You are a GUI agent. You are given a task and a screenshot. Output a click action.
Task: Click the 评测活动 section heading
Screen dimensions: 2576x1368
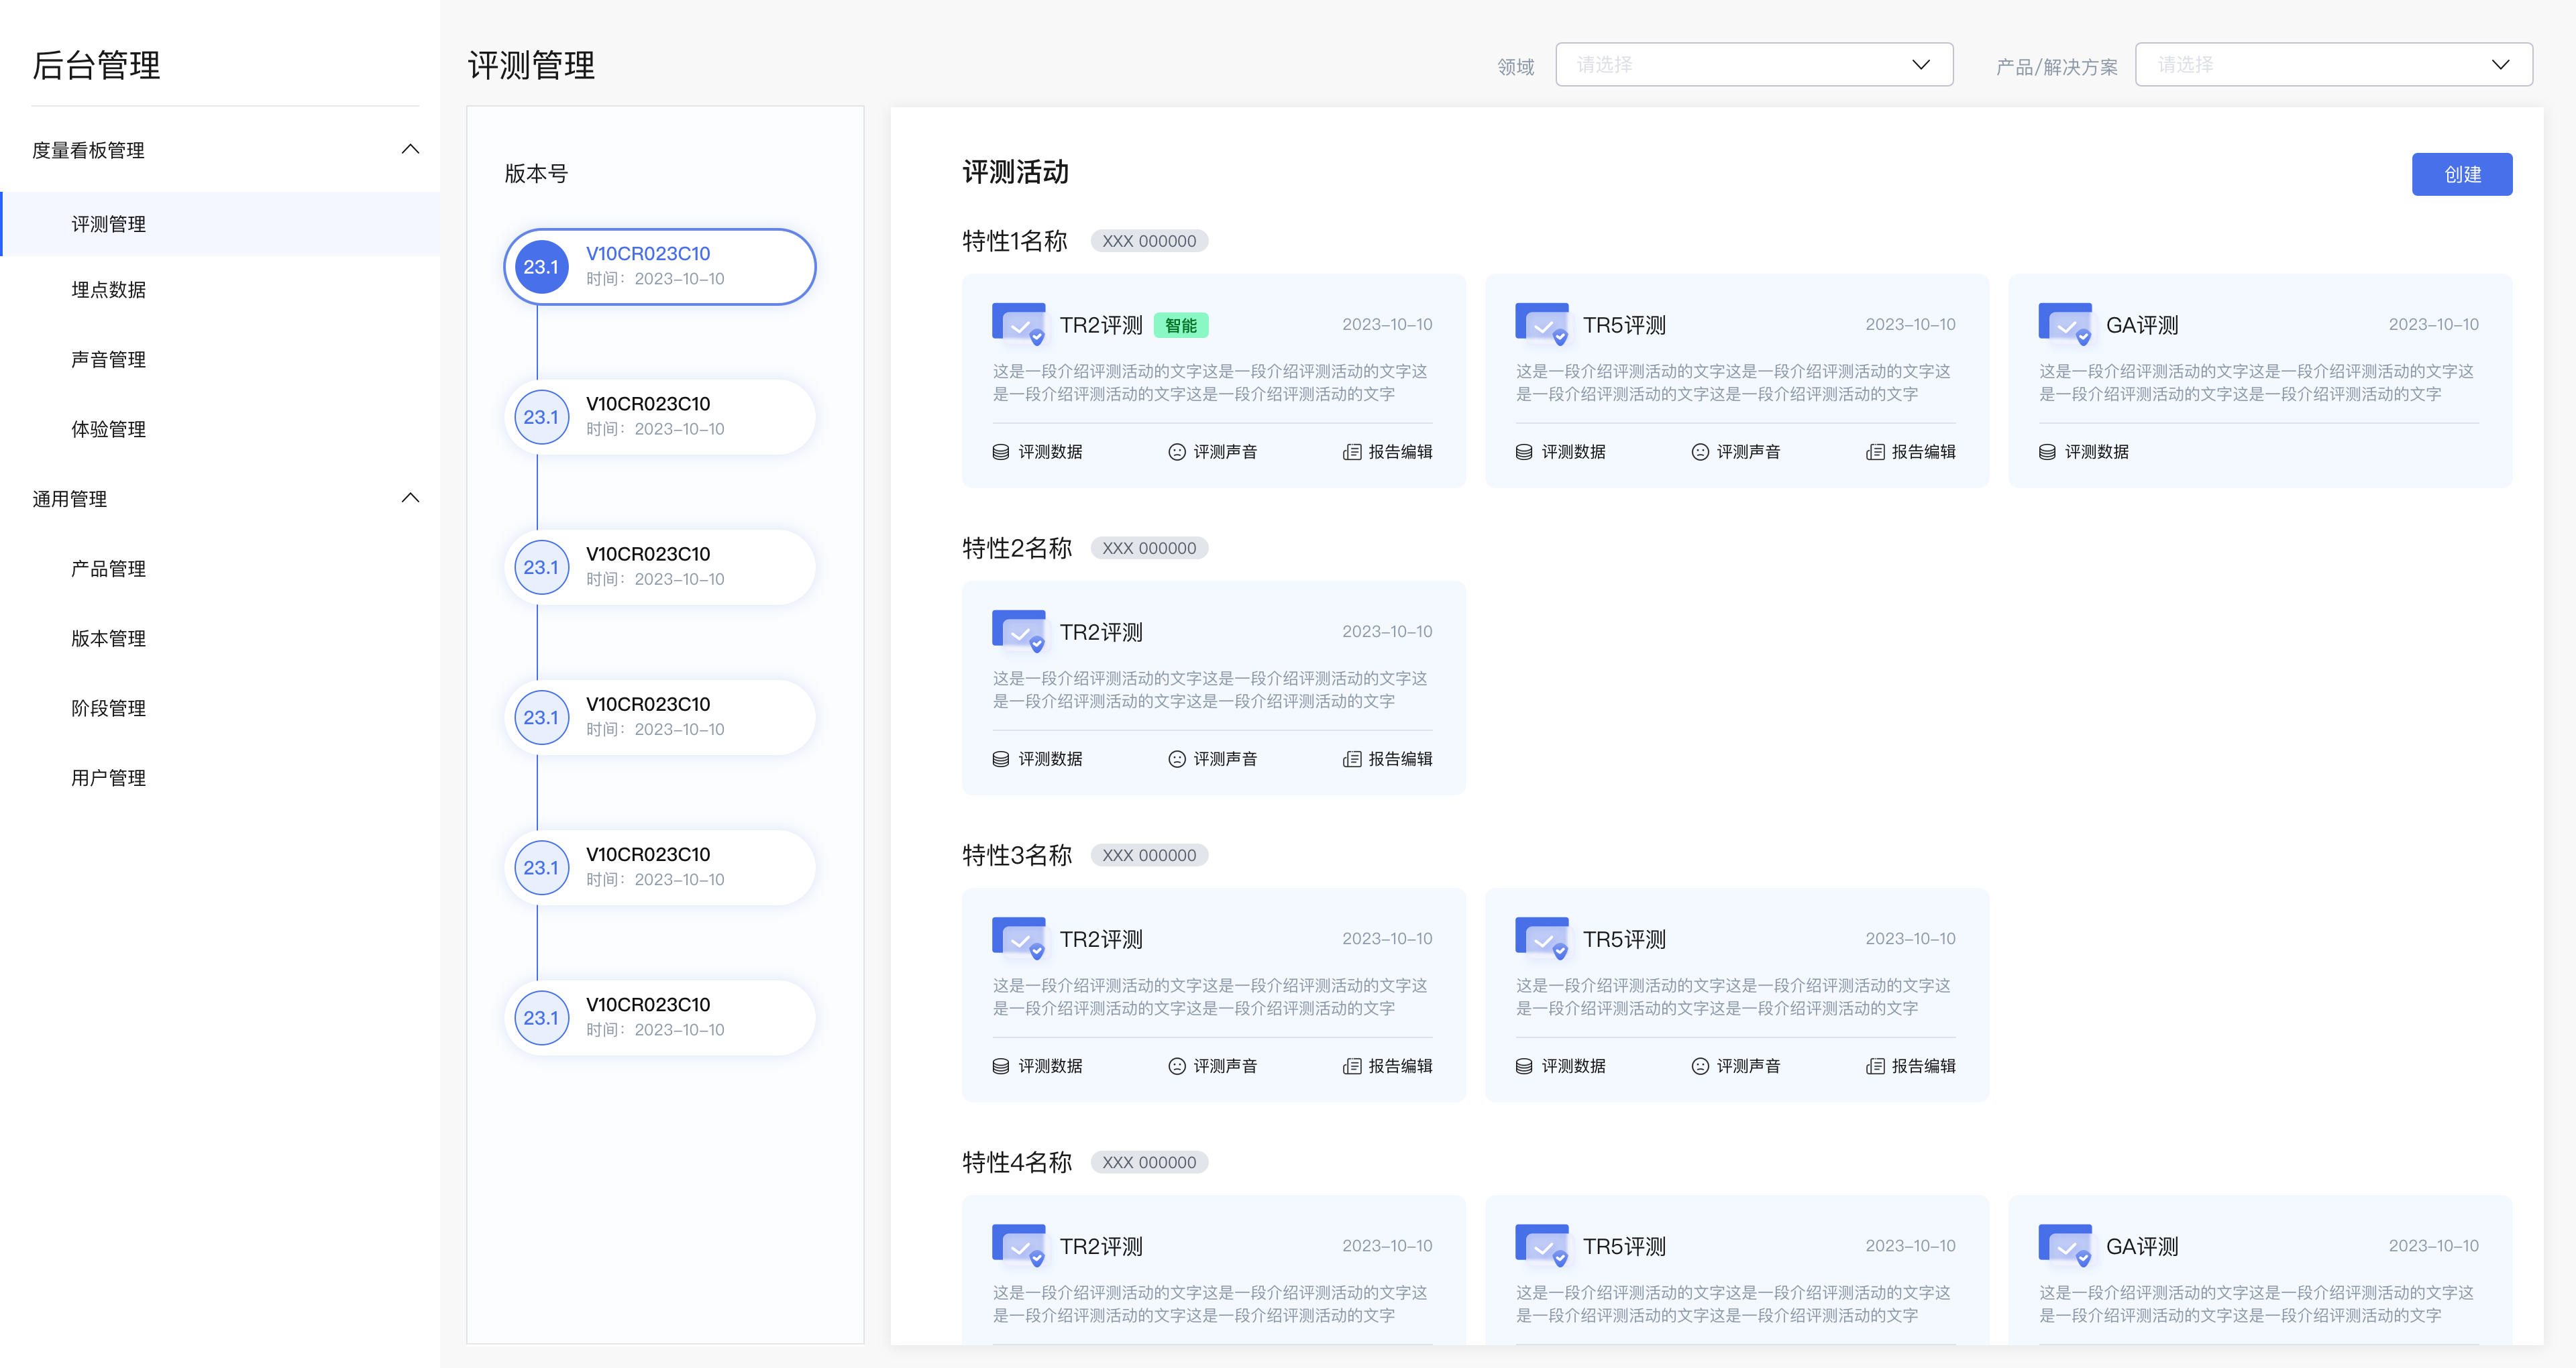[1015, 172]
